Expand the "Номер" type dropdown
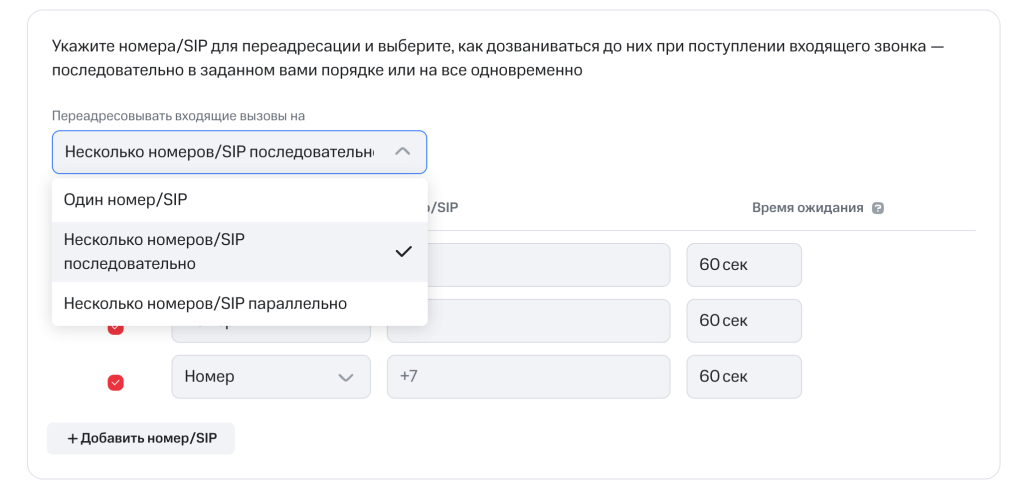The width and height of the screenshot is (1024, 495). [x=271, y=377]
